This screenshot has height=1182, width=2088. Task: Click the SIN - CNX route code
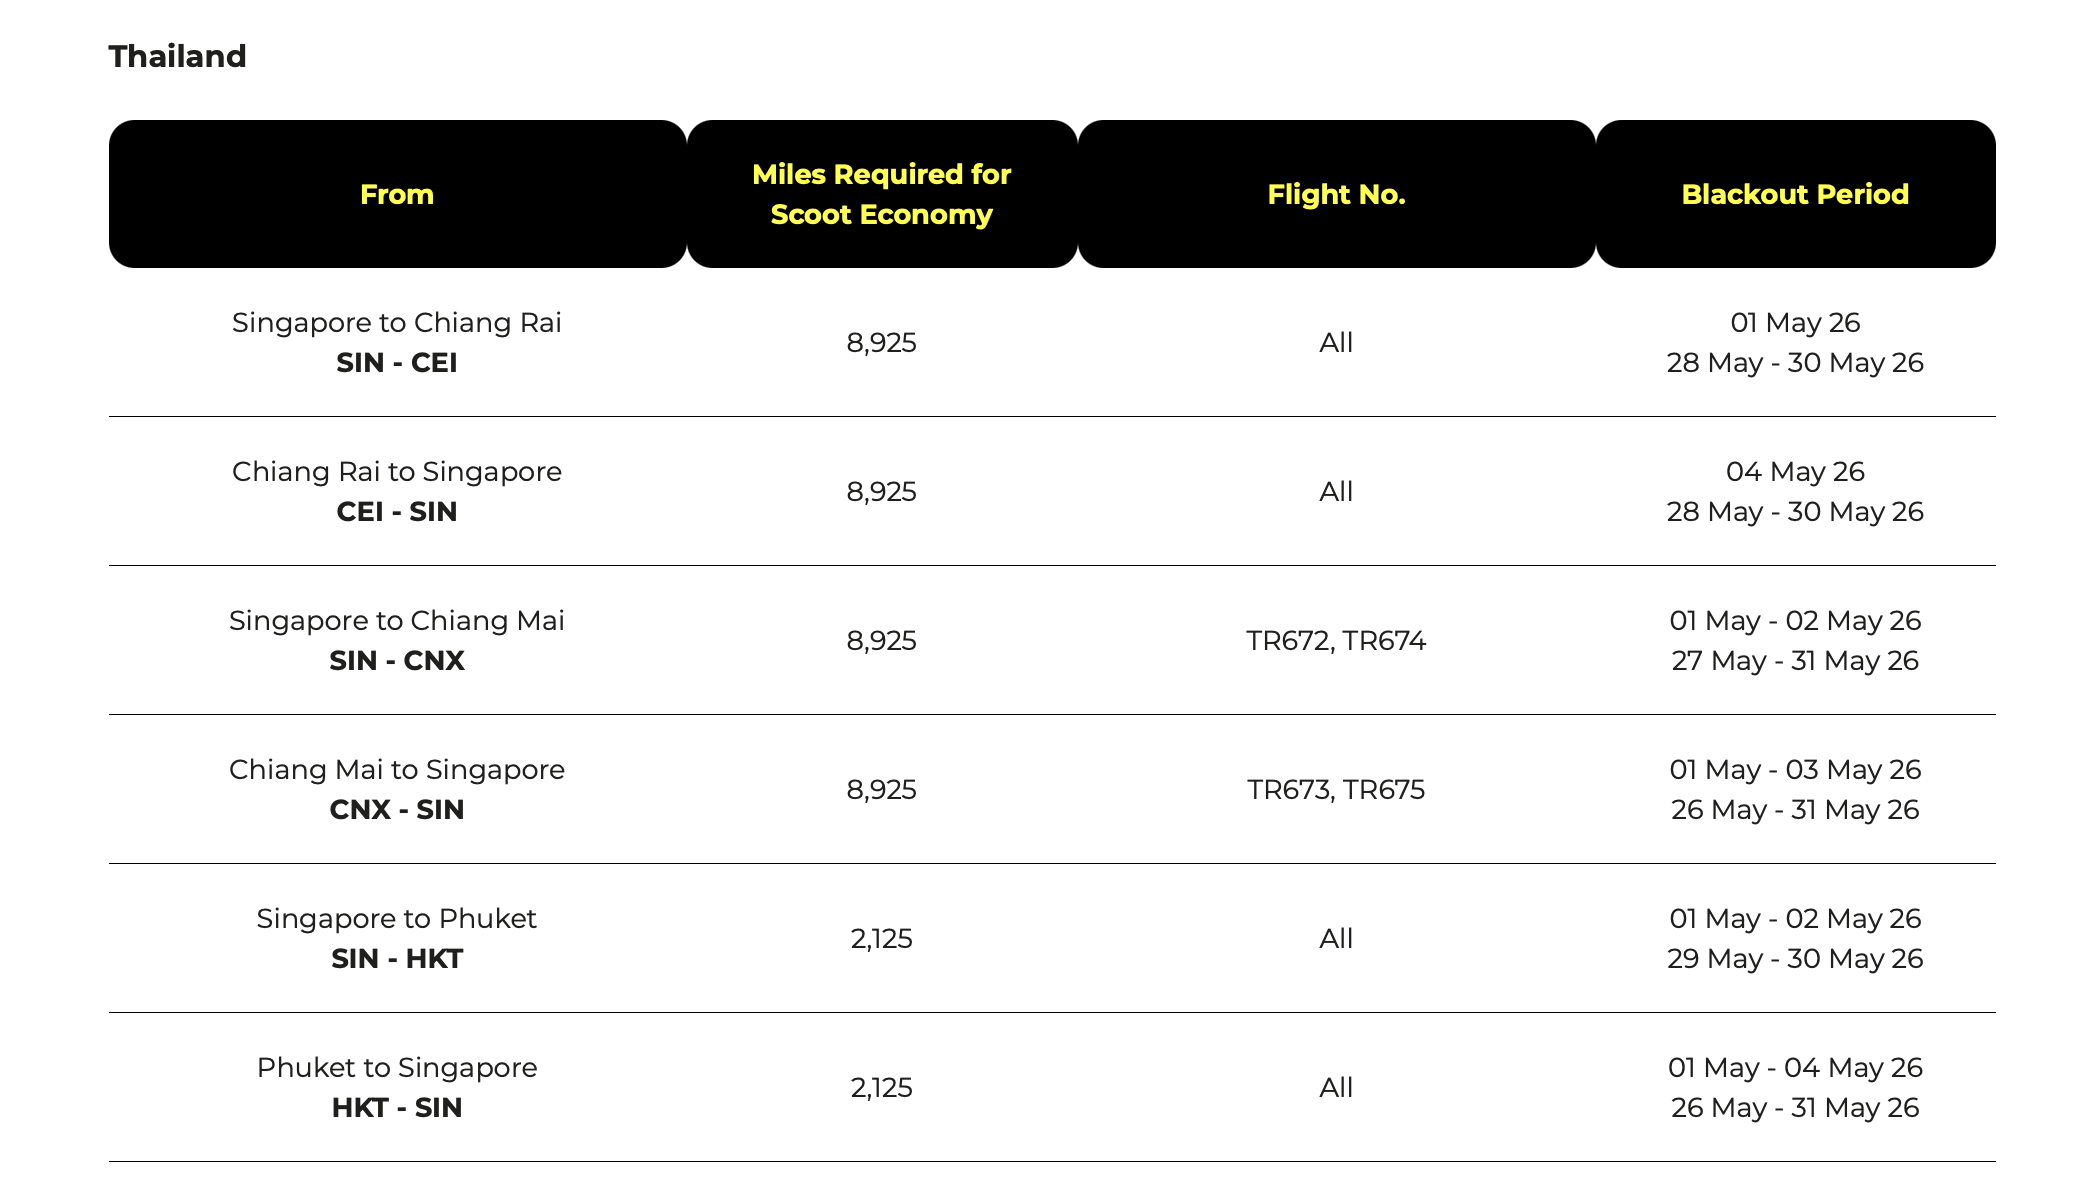(397, 660)
